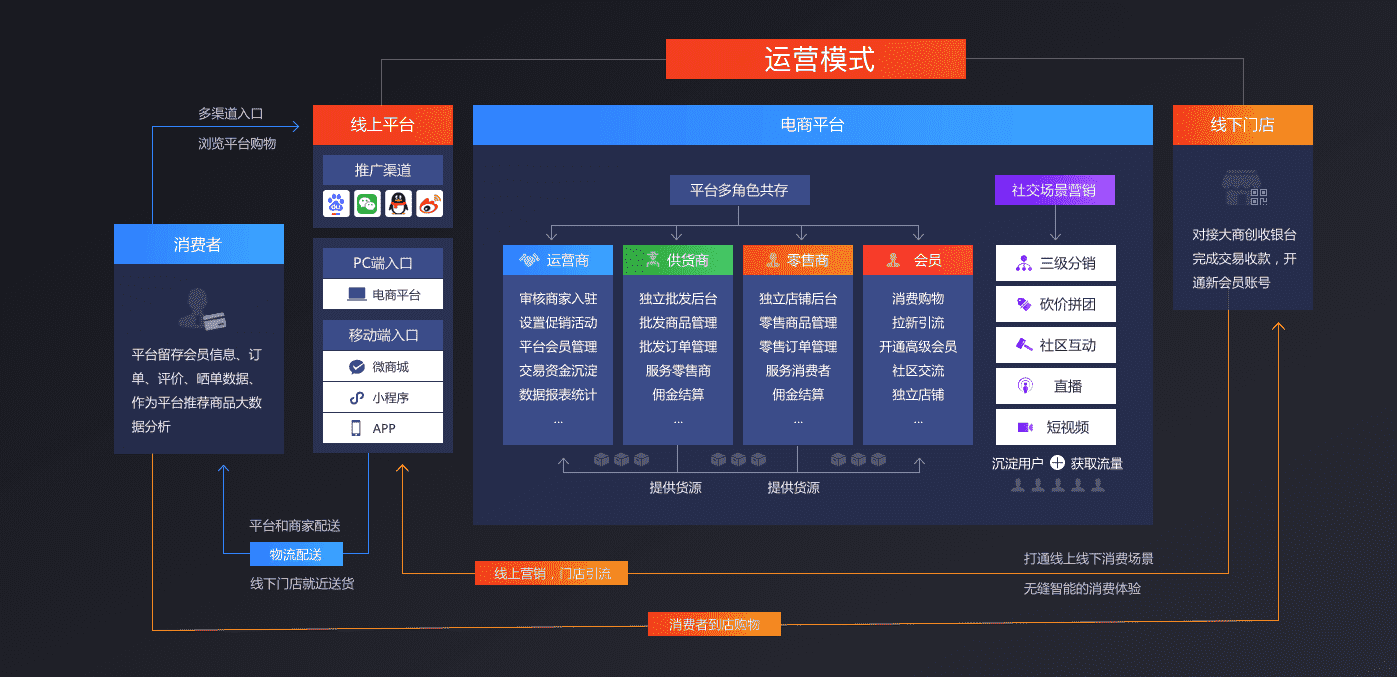The image size is (1397, 677).
Task: Select the 线上平台 orange header
Action: 383,125
